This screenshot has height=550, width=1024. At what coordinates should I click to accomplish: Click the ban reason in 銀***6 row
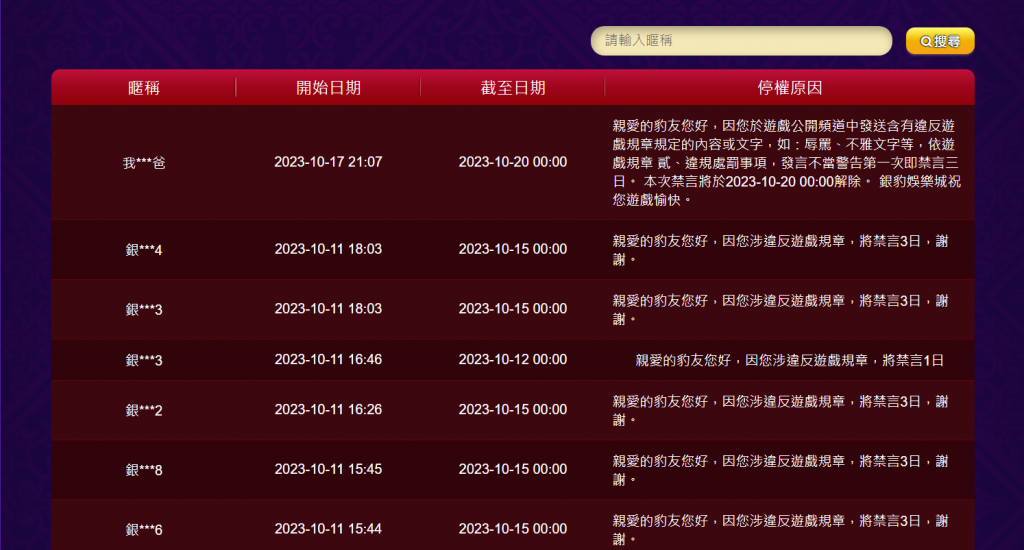780,530
